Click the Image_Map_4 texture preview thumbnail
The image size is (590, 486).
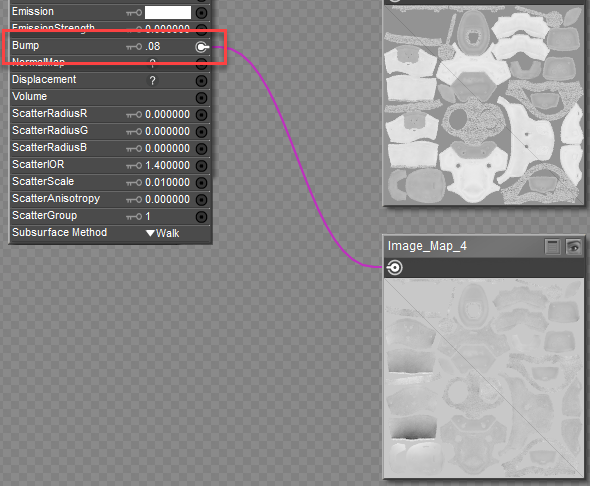point(484,378)
